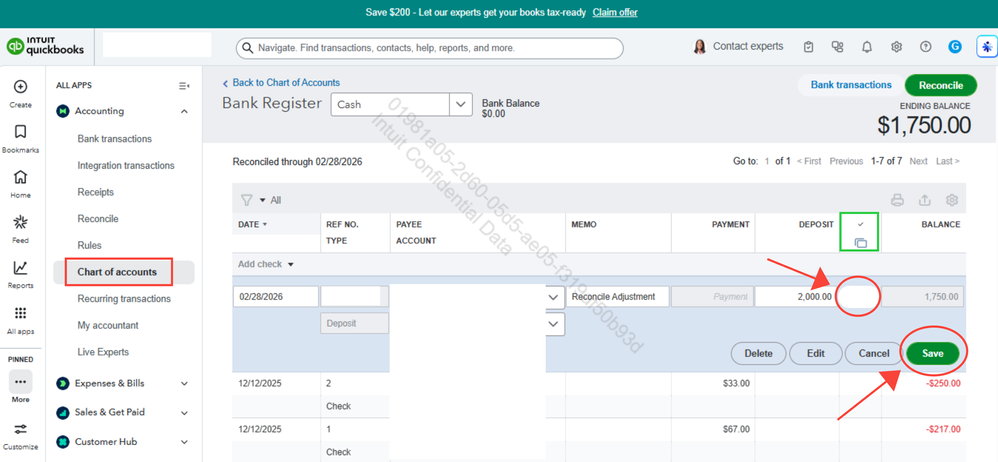Click the Claim offer link

[x=615, y=12]
